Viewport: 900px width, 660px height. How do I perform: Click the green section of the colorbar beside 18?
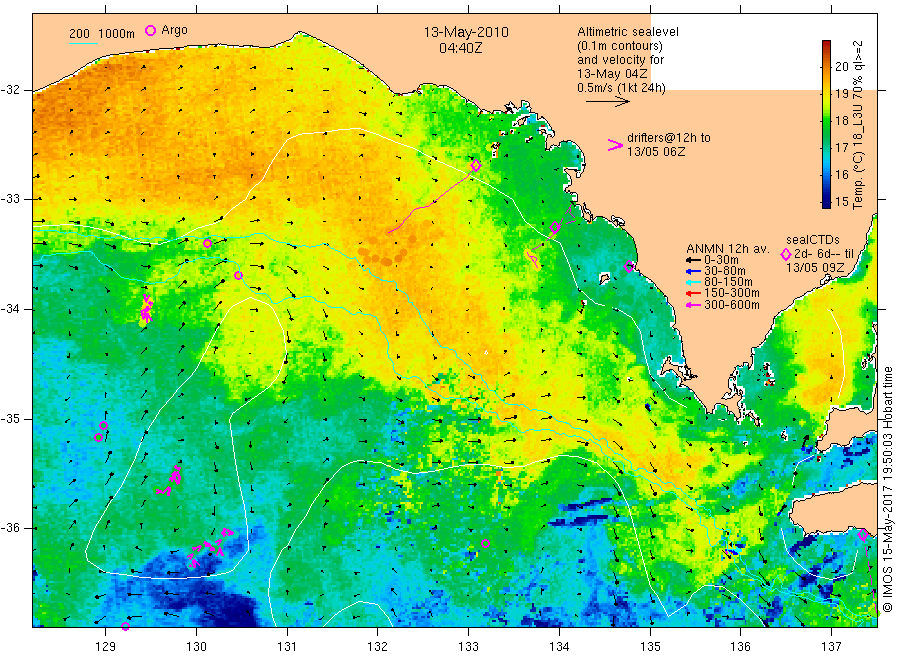click(826, 121)
